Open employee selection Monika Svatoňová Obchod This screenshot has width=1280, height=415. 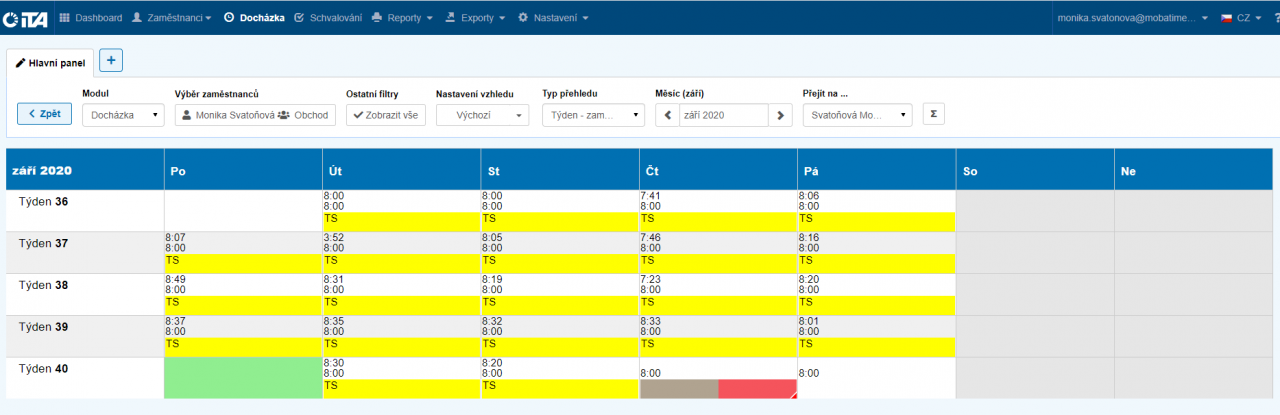point(255,115)
